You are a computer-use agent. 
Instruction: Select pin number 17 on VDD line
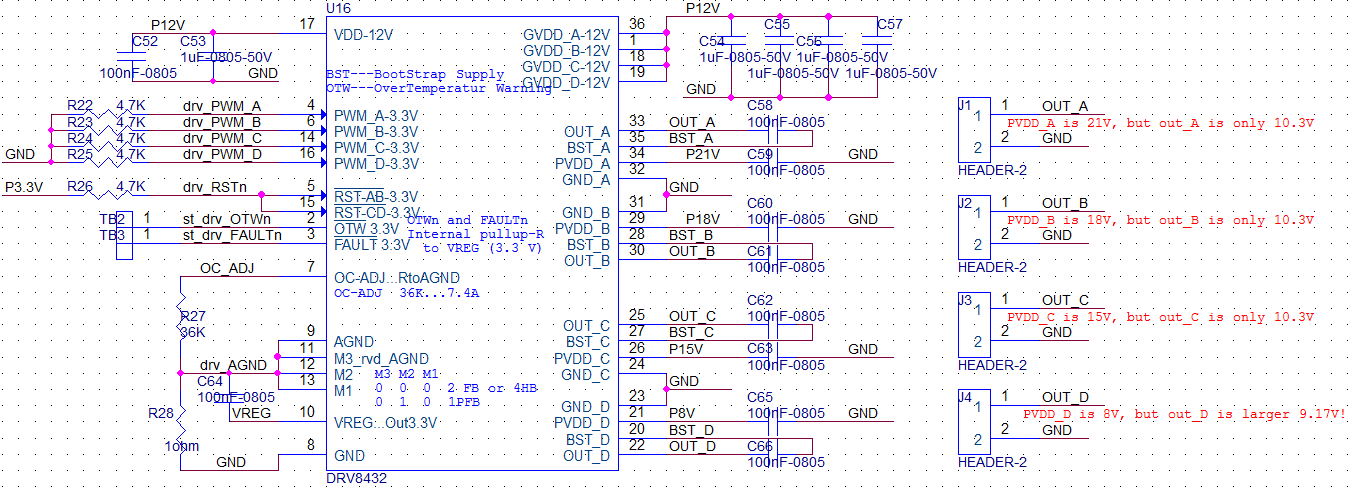click(307, 23)
